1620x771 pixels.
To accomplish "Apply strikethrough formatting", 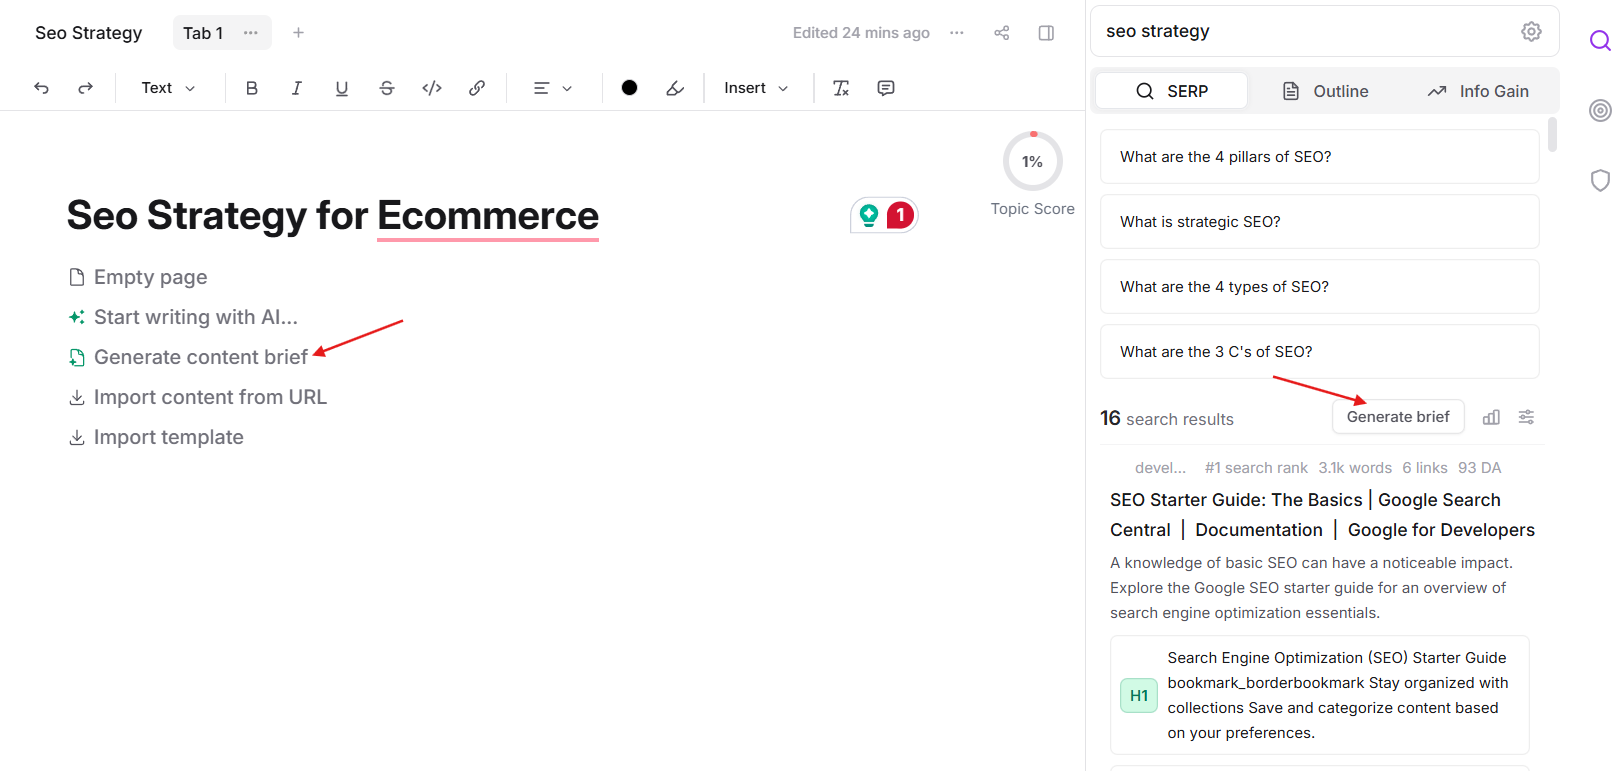I will click(387, 88).
